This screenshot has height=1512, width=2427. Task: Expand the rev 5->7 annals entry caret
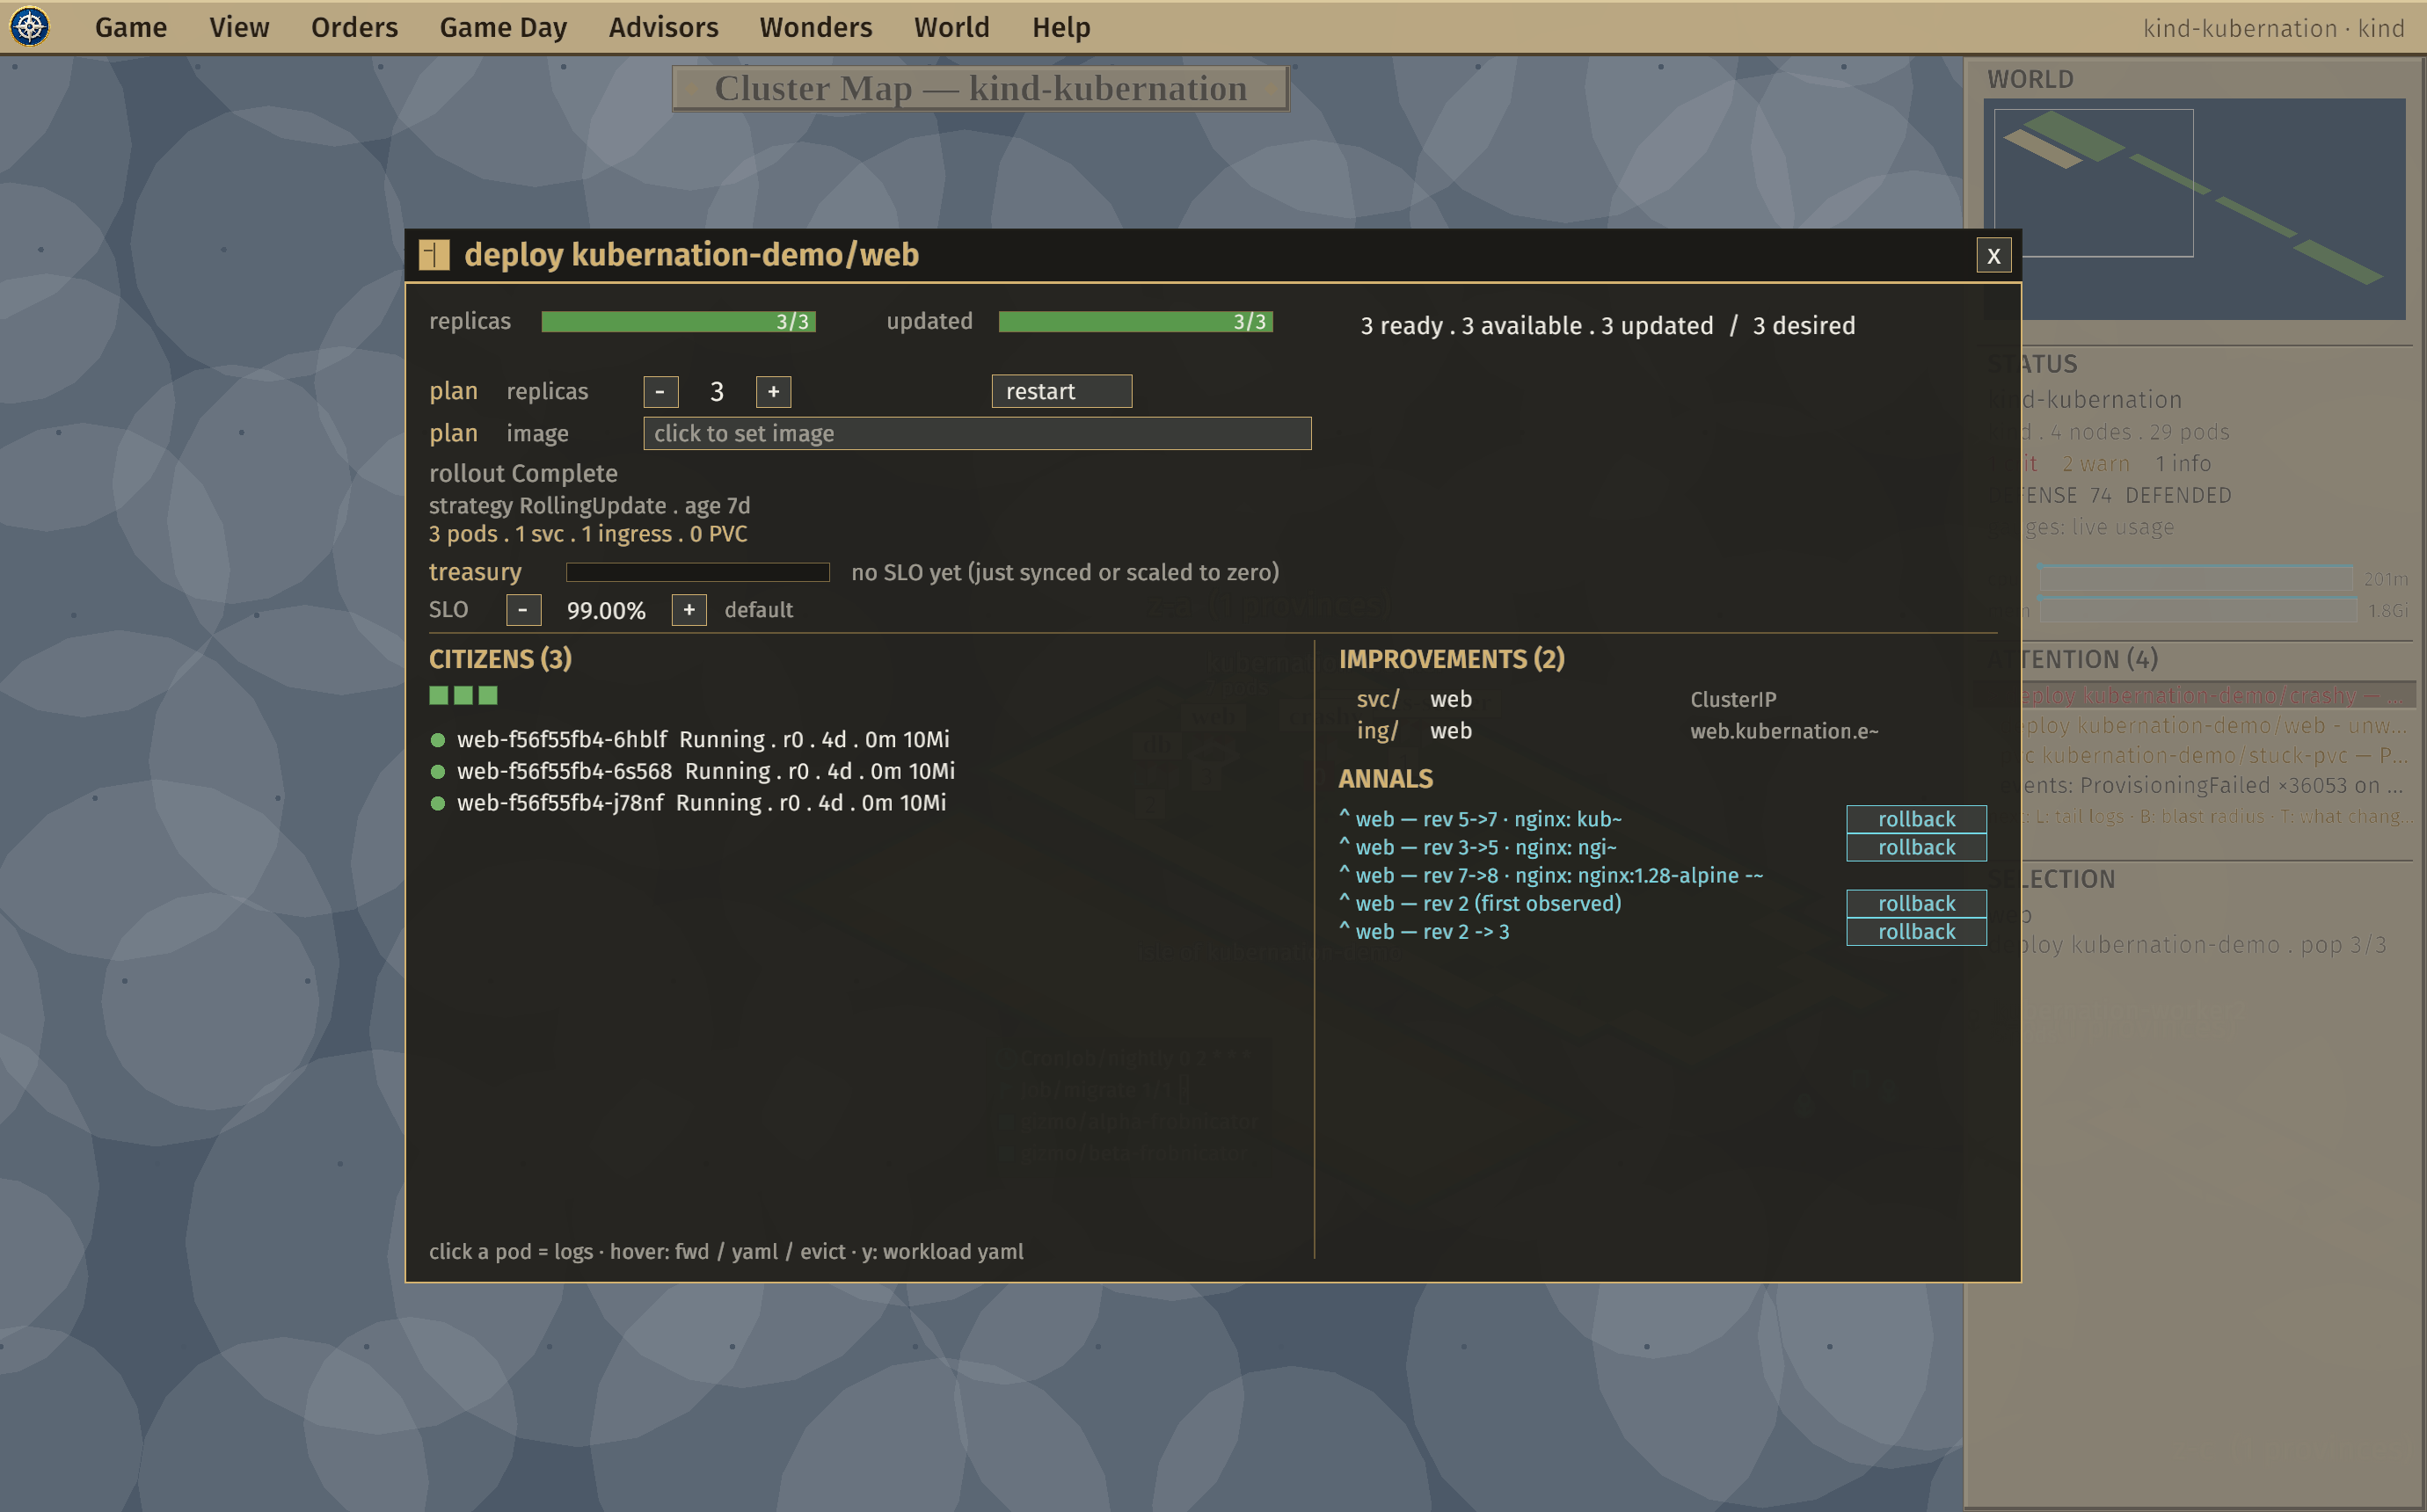coord(1344,817)
